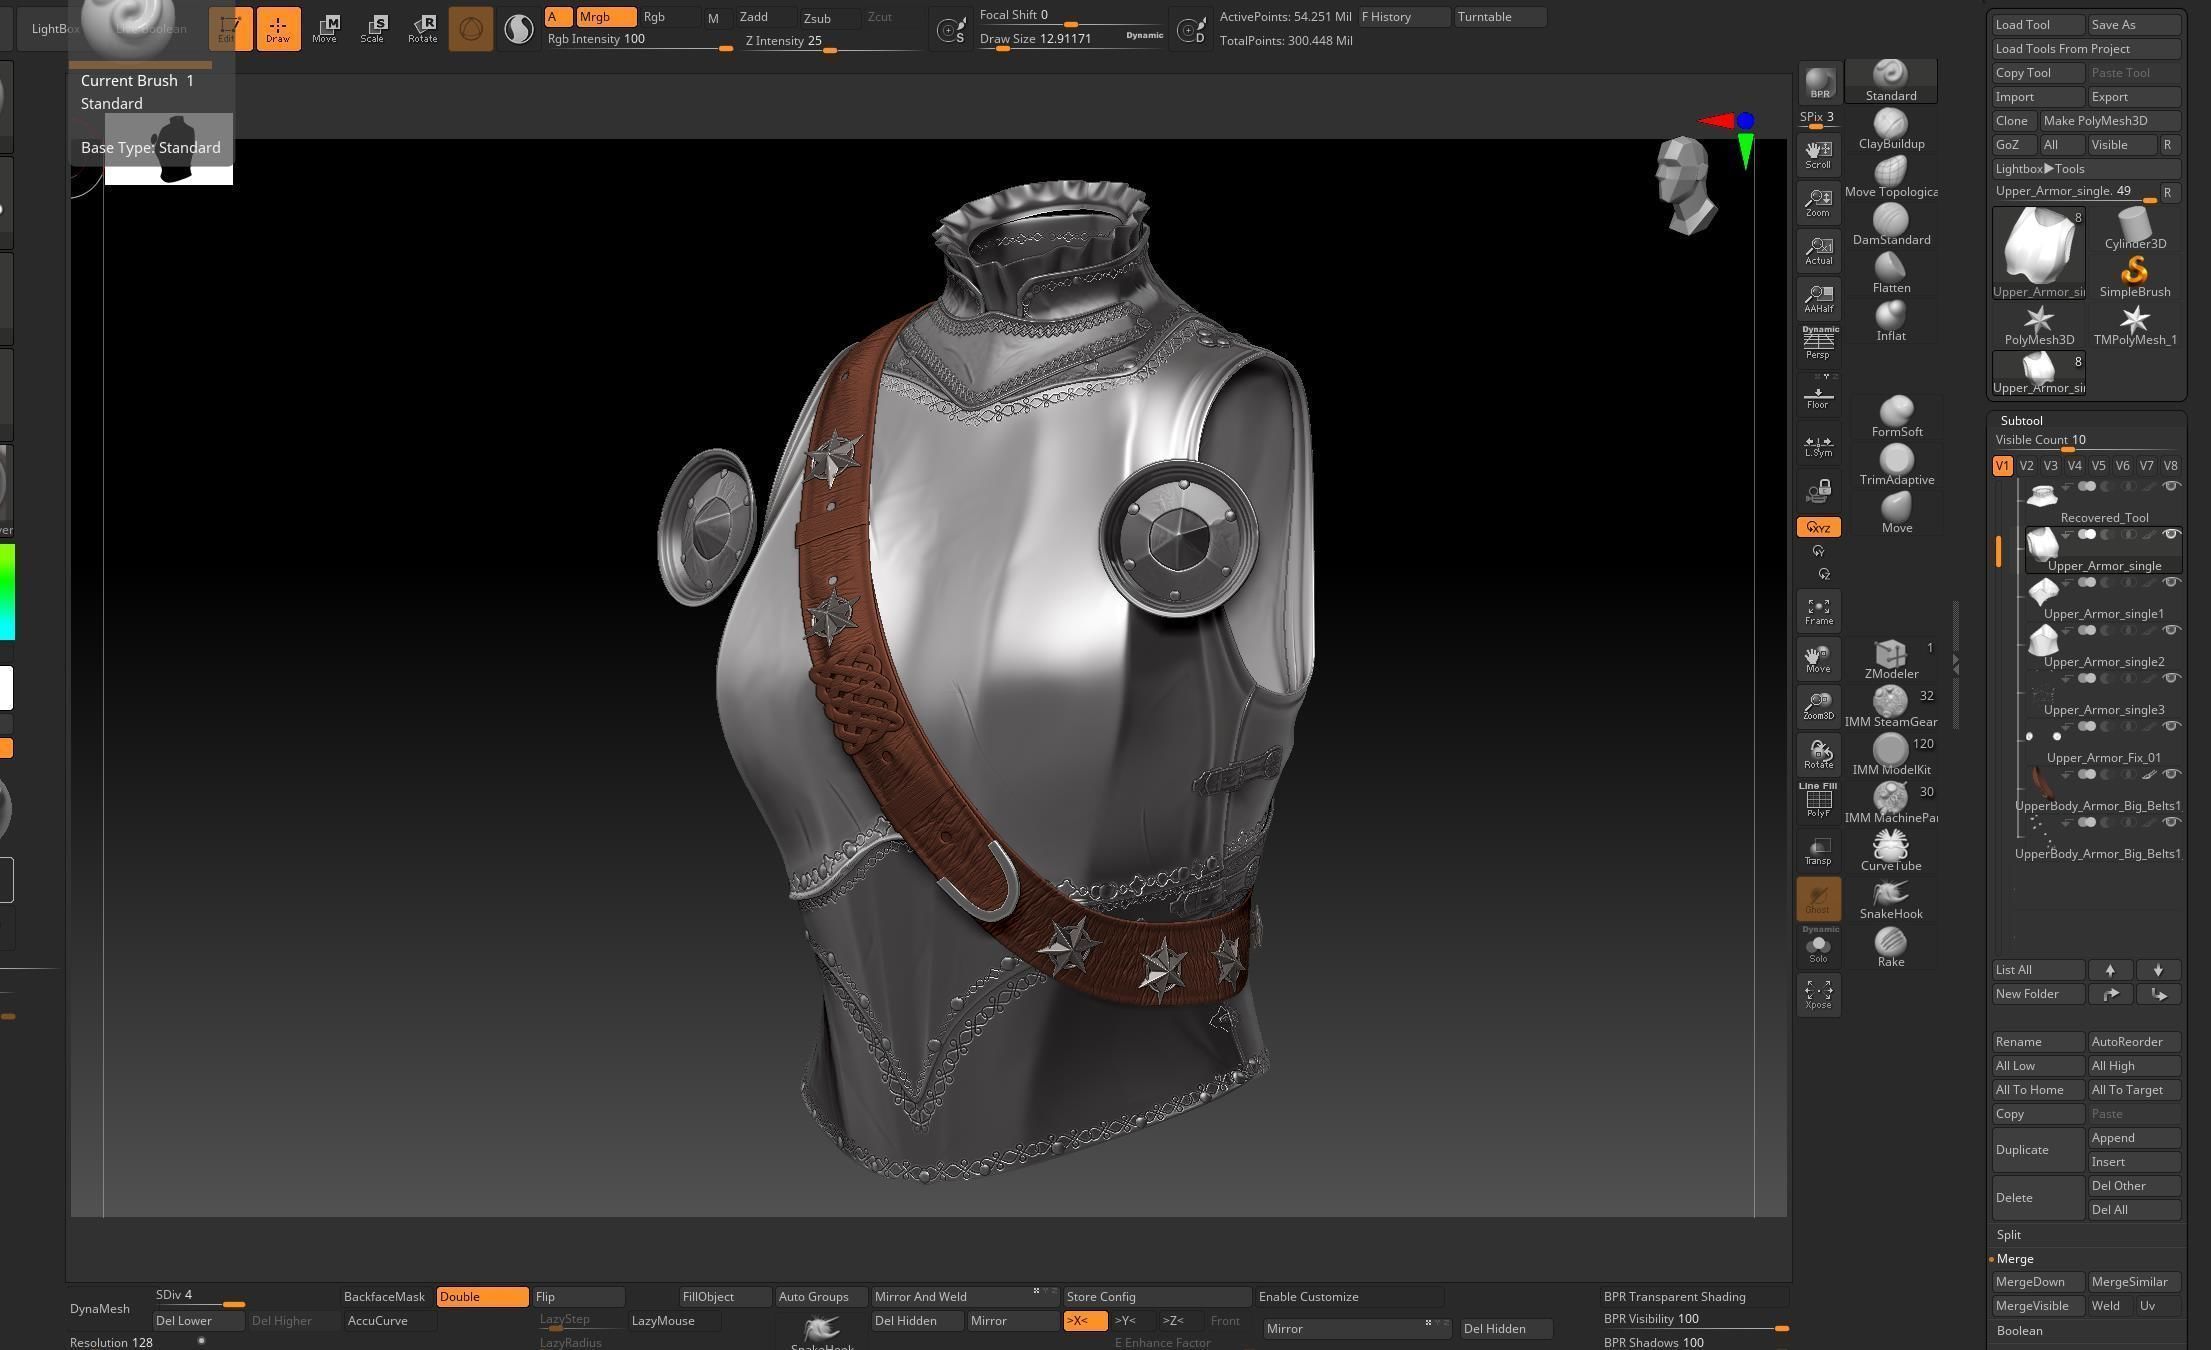Select the Rotate transform tool

click(x=422, y=29)
